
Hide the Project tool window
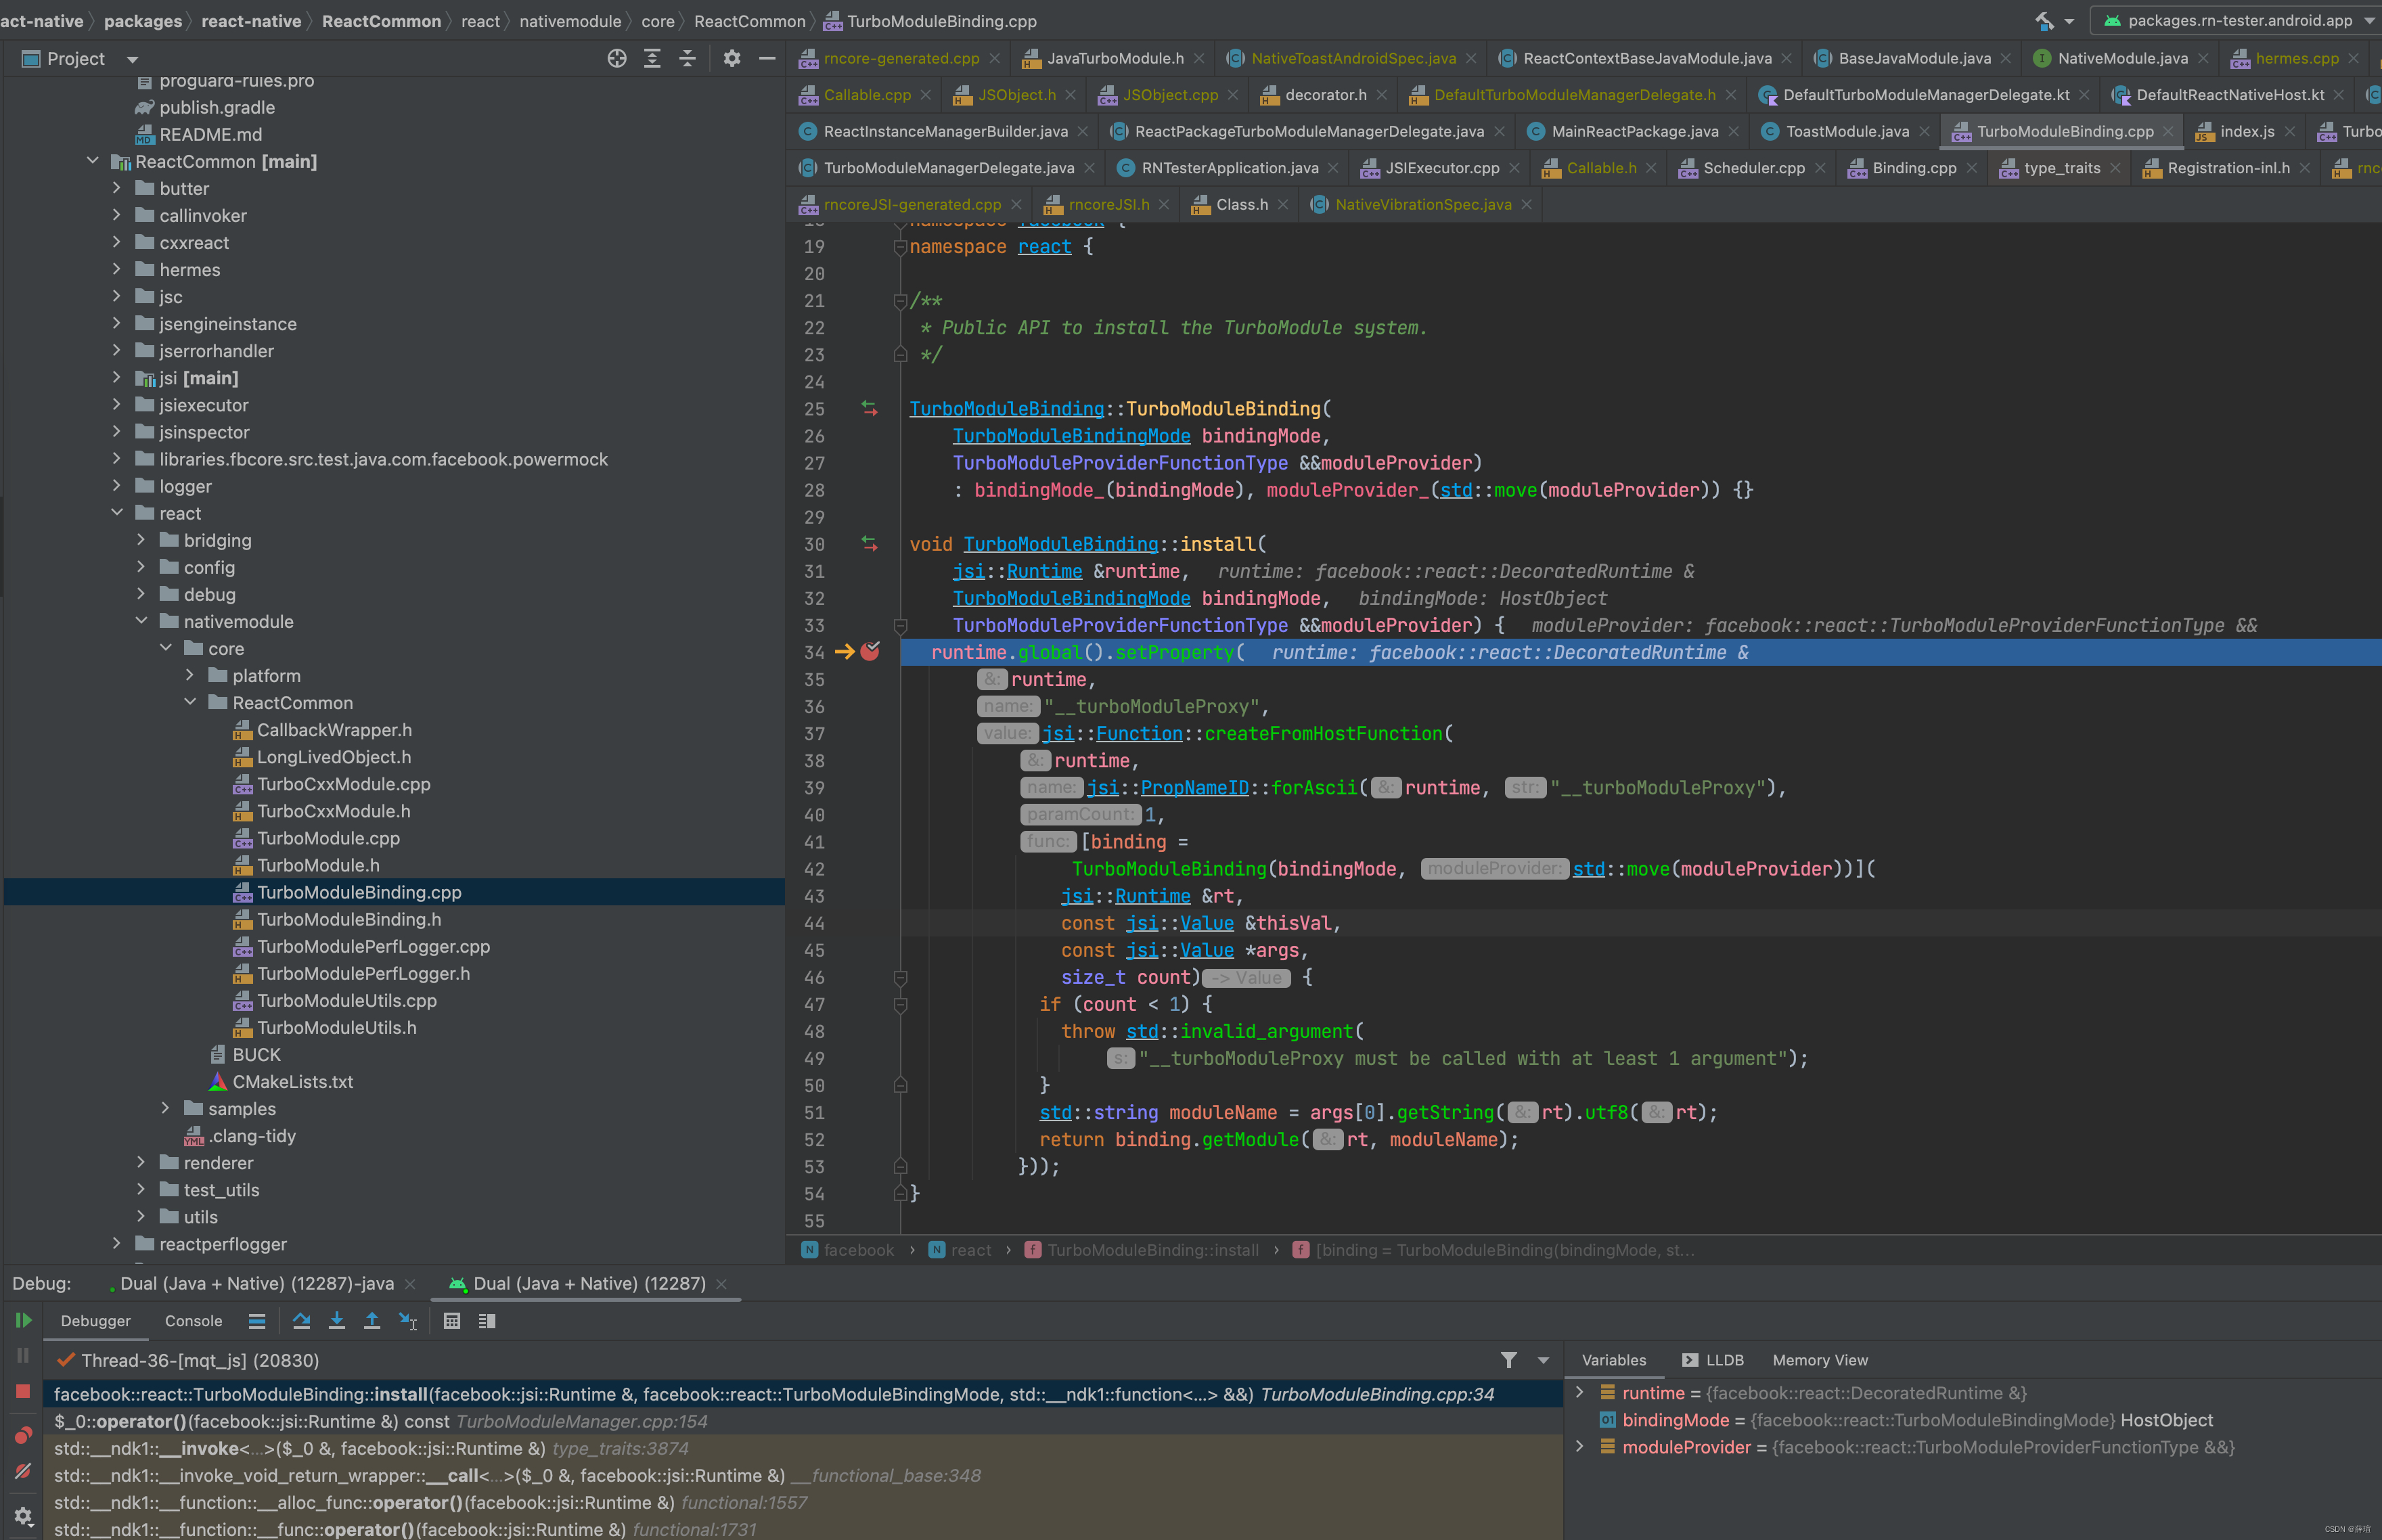point(767,58)
